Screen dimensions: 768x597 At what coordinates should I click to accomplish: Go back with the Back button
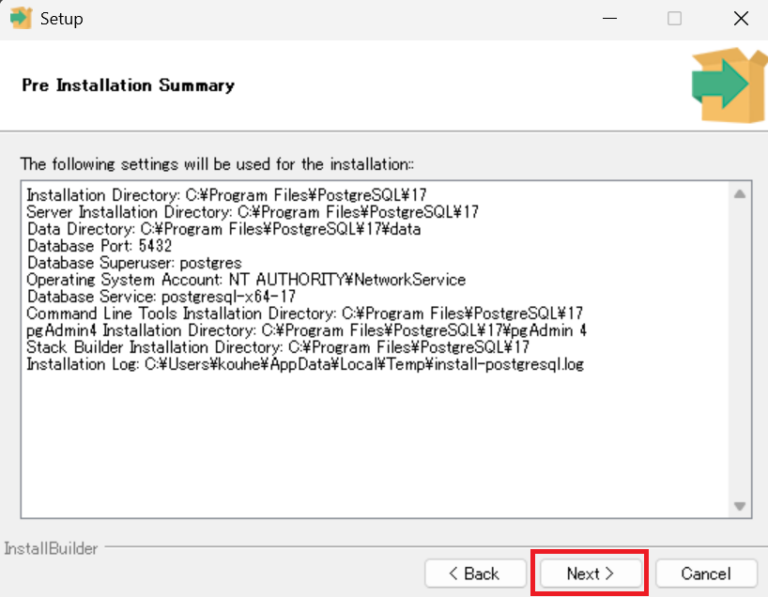pyautogui.click(x=474, y=573)
